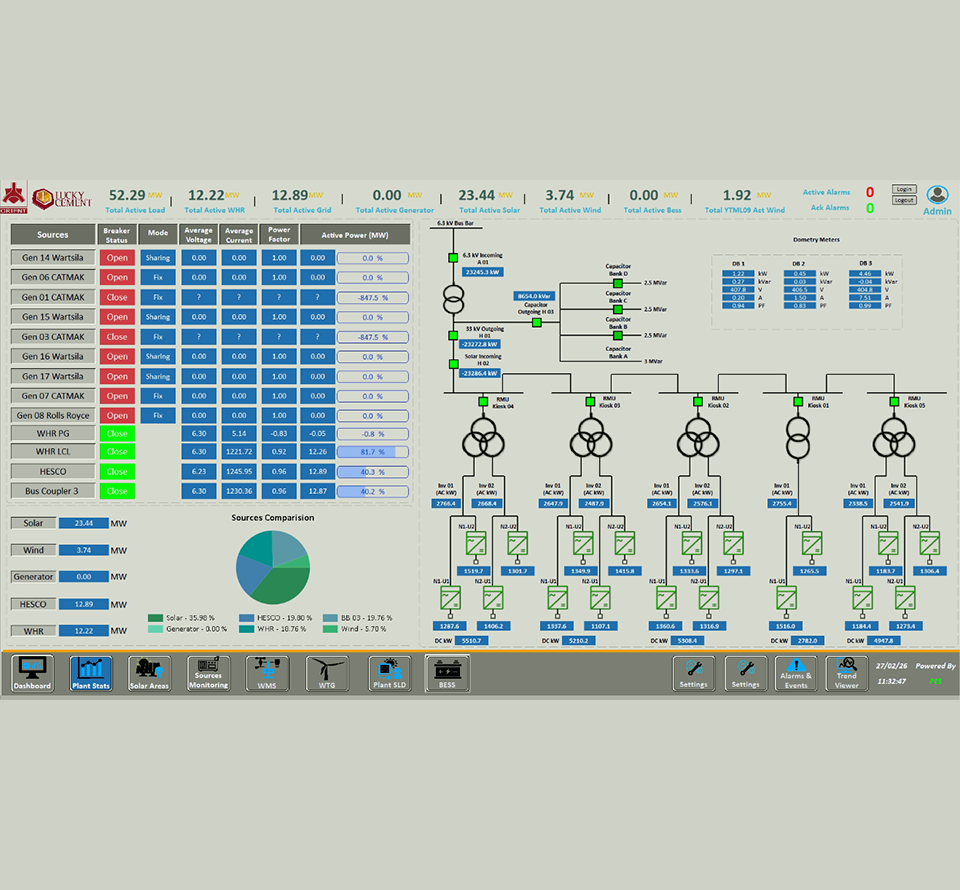Open the Solar Areas view

(149, 674)
